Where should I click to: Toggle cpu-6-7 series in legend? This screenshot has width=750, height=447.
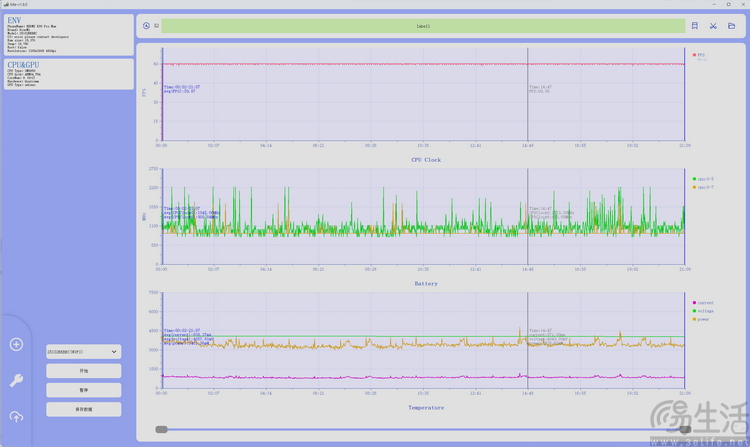tap(704, 187)
